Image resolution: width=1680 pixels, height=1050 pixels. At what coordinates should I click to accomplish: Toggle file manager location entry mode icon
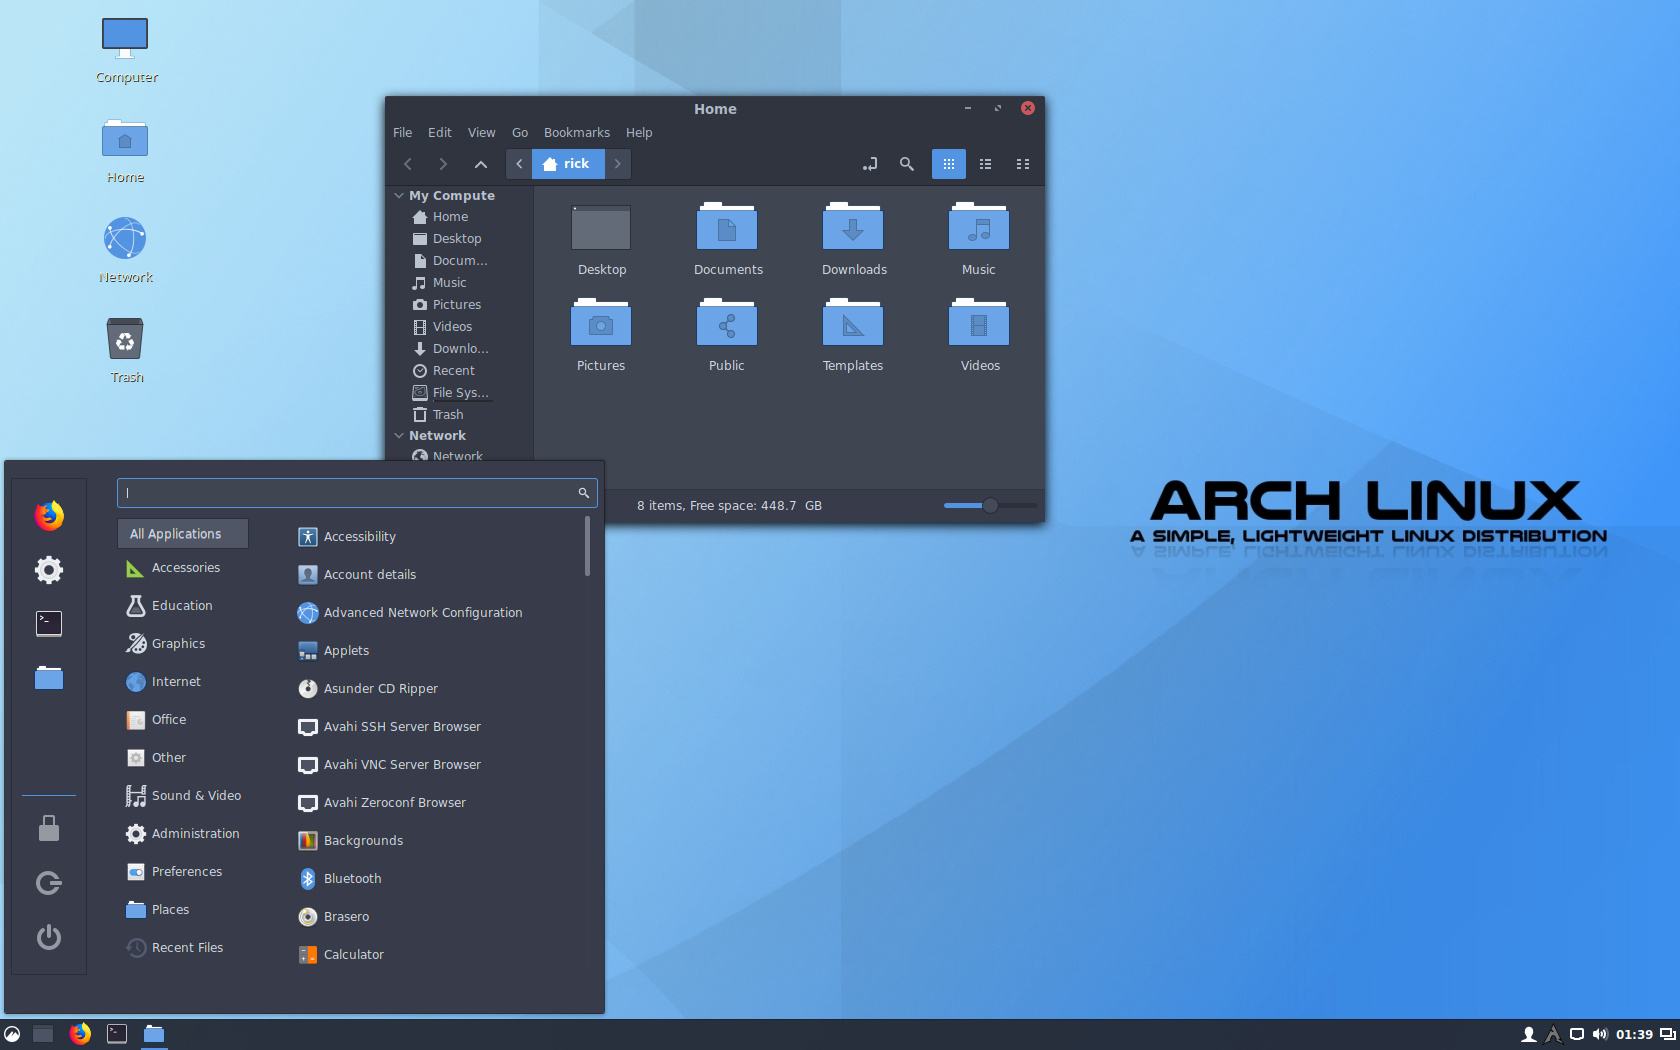point(870,164)
